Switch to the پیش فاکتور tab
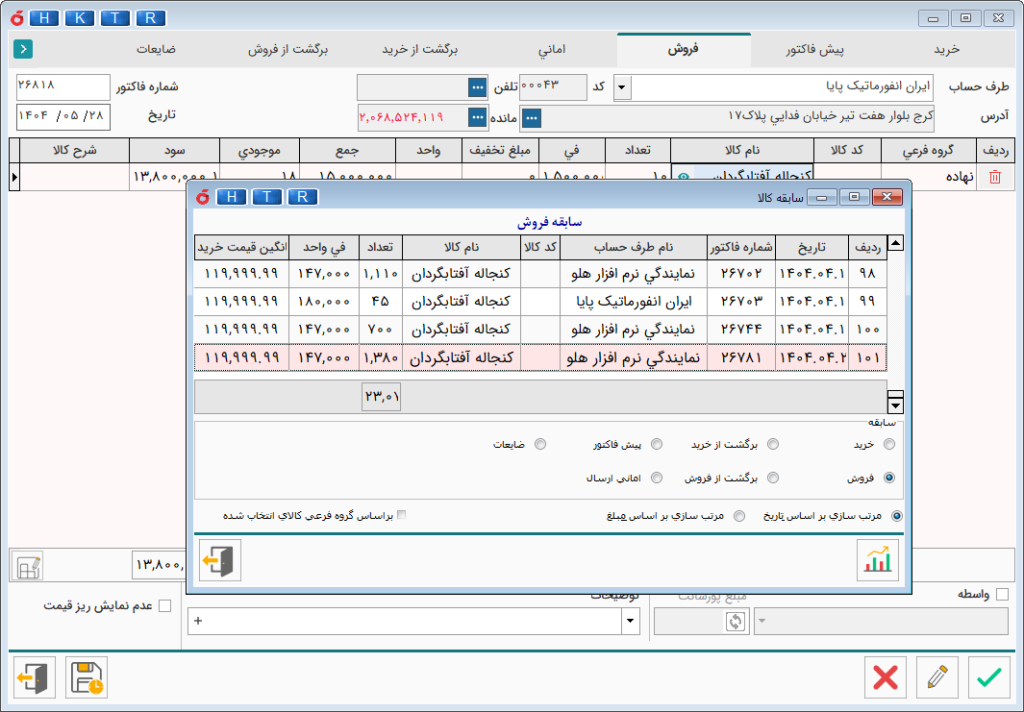Viewport: 1024px width, 712px height. pos(815,50)
